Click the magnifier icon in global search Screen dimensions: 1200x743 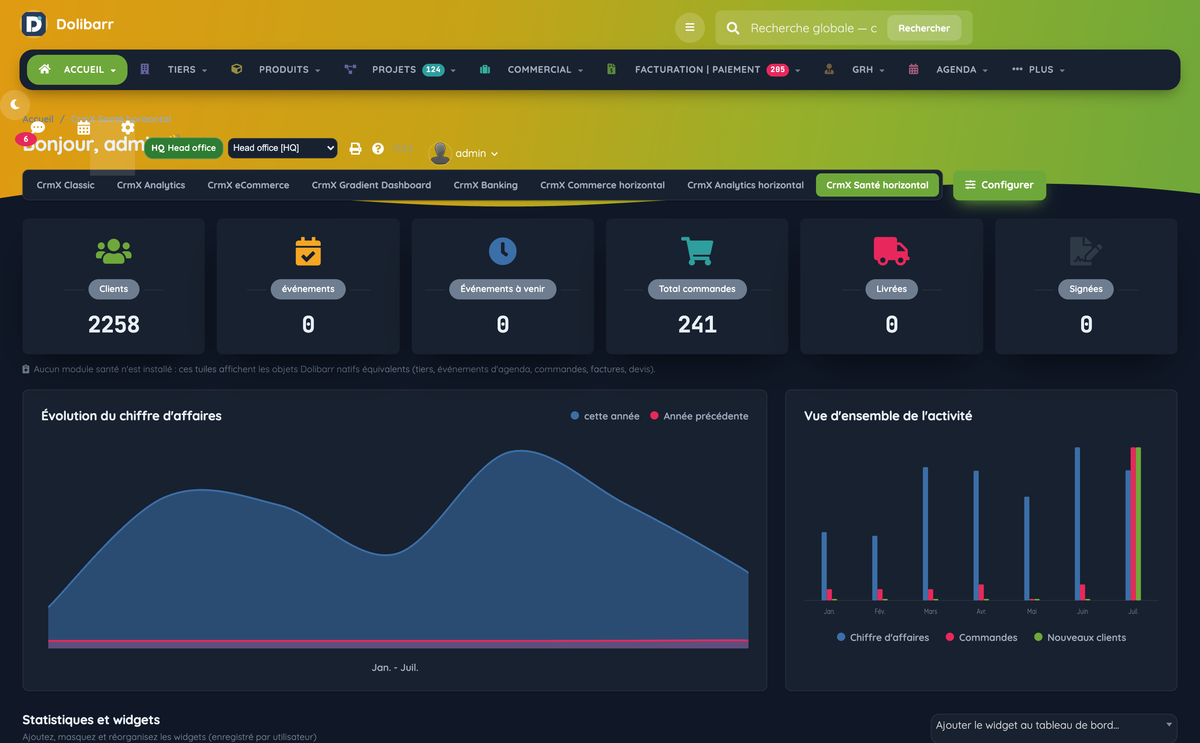point(733,28)
